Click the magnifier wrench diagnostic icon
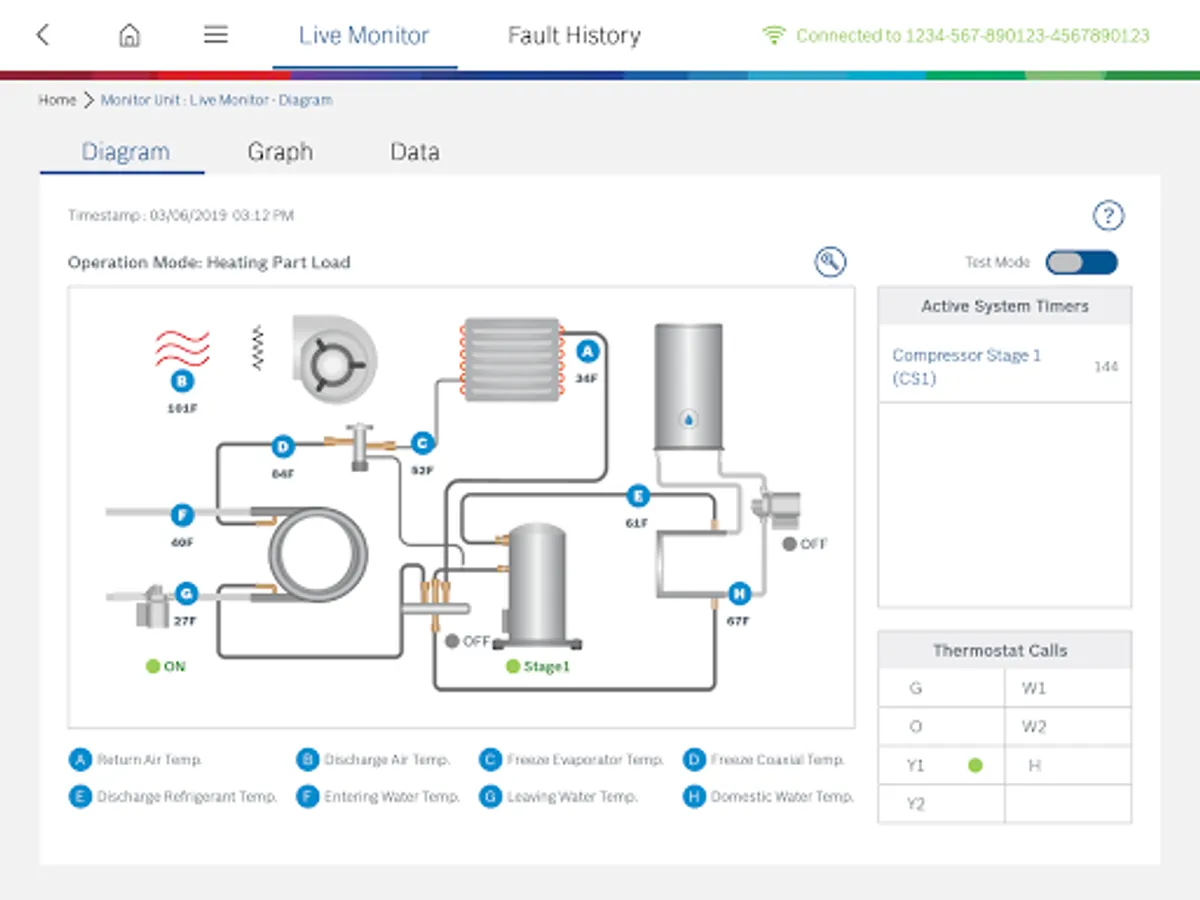1200x900 pixels. point(830,262)
